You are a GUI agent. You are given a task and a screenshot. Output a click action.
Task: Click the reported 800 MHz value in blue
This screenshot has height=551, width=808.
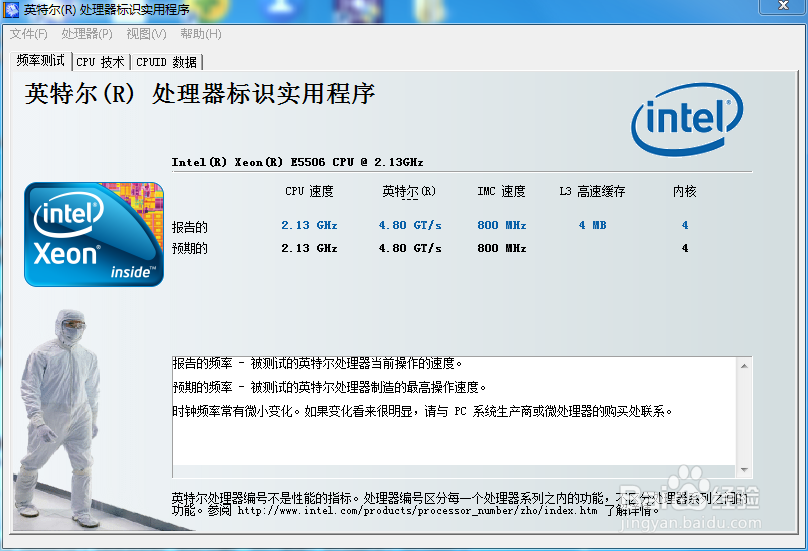[x=501, y=225]
